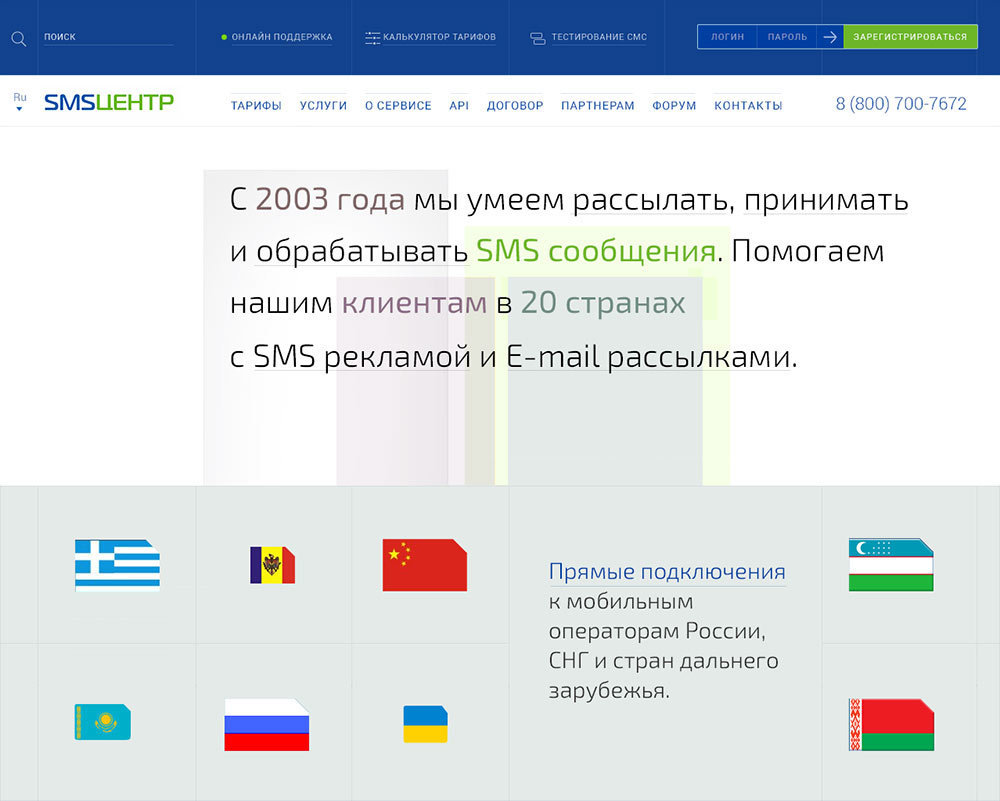
Task: Choose the Kazakhstan flag icon
Action: click(x=102, y=721)
